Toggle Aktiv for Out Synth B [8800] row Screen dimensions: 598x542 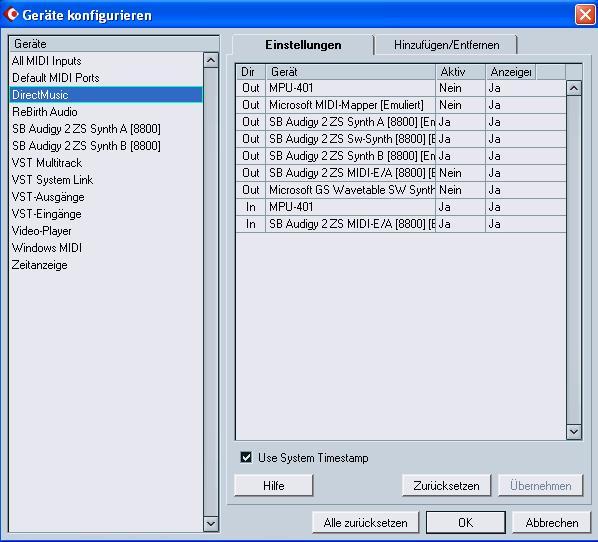[x=460, y=156]
